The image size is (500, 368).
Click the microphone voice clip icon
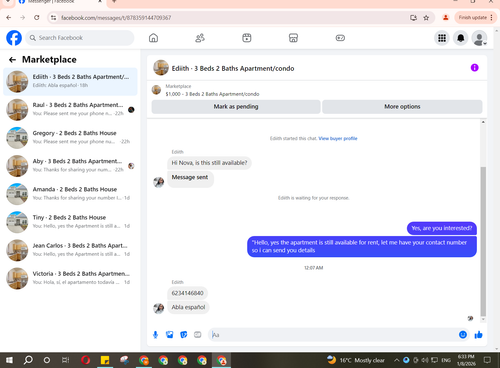(155, 335)
